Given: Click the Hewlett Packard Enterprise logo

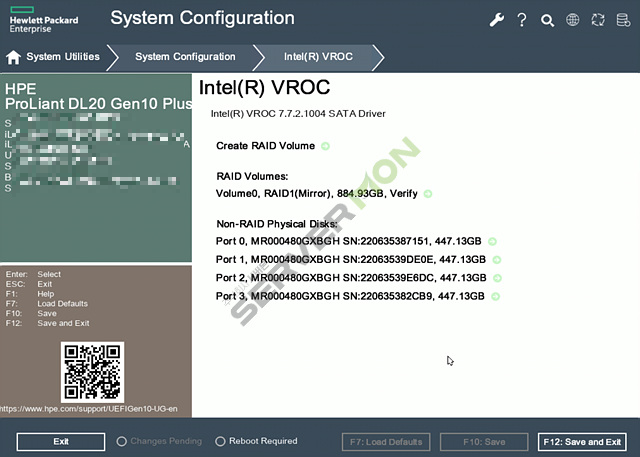Looking at the screenshot, I should [x=44, y=20].
